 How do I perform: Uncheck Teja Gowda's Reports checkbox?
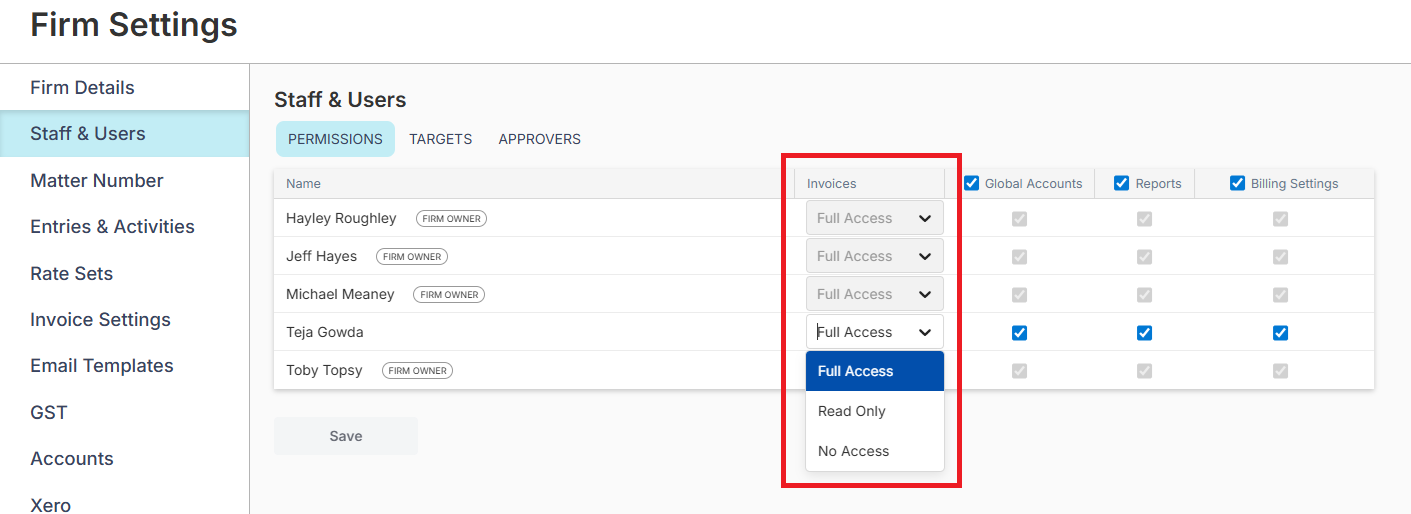tap(1144, 333)
